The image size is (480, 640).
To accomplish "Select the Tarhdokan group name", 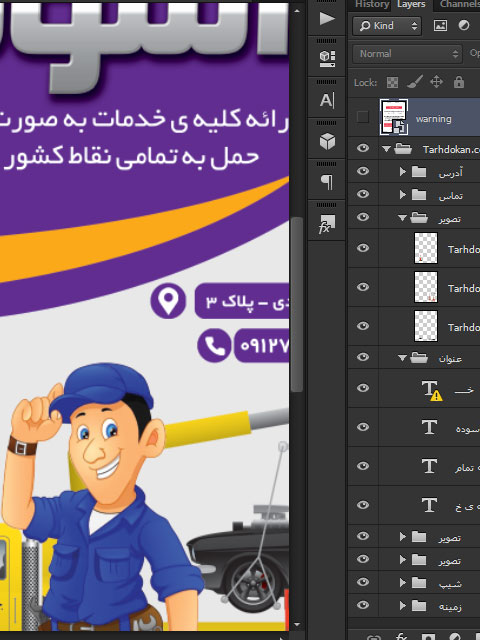I will 451,149.
